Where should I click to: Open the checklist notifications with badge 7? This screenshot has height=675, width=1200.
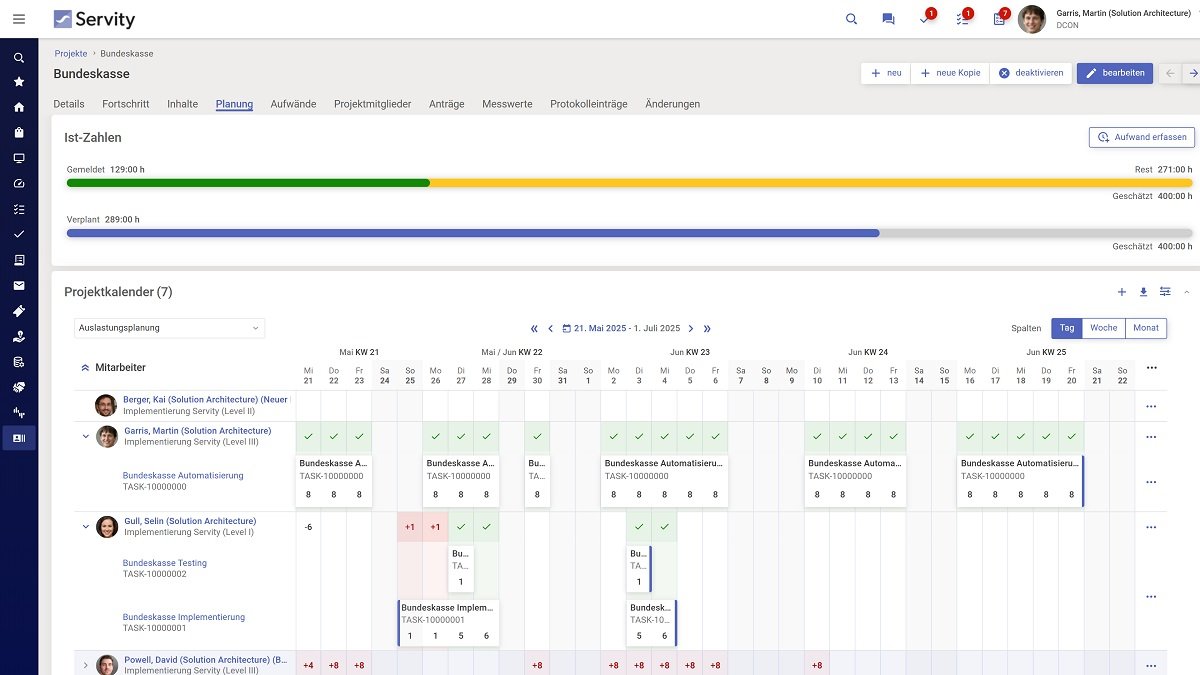999,19
